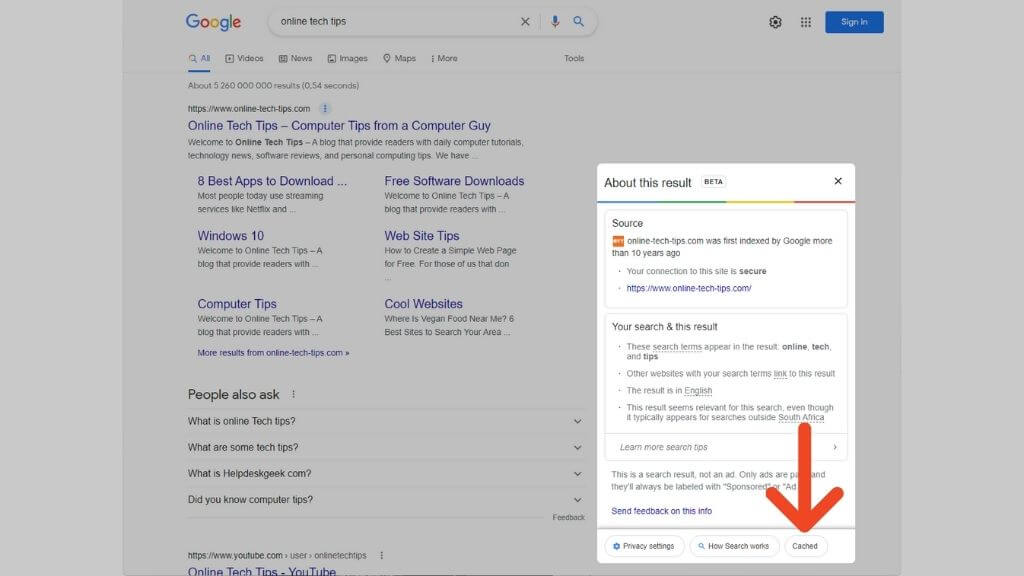
Task: Open three-dot menu beside online-tech-tips.com URL
Action: [325, 108]
